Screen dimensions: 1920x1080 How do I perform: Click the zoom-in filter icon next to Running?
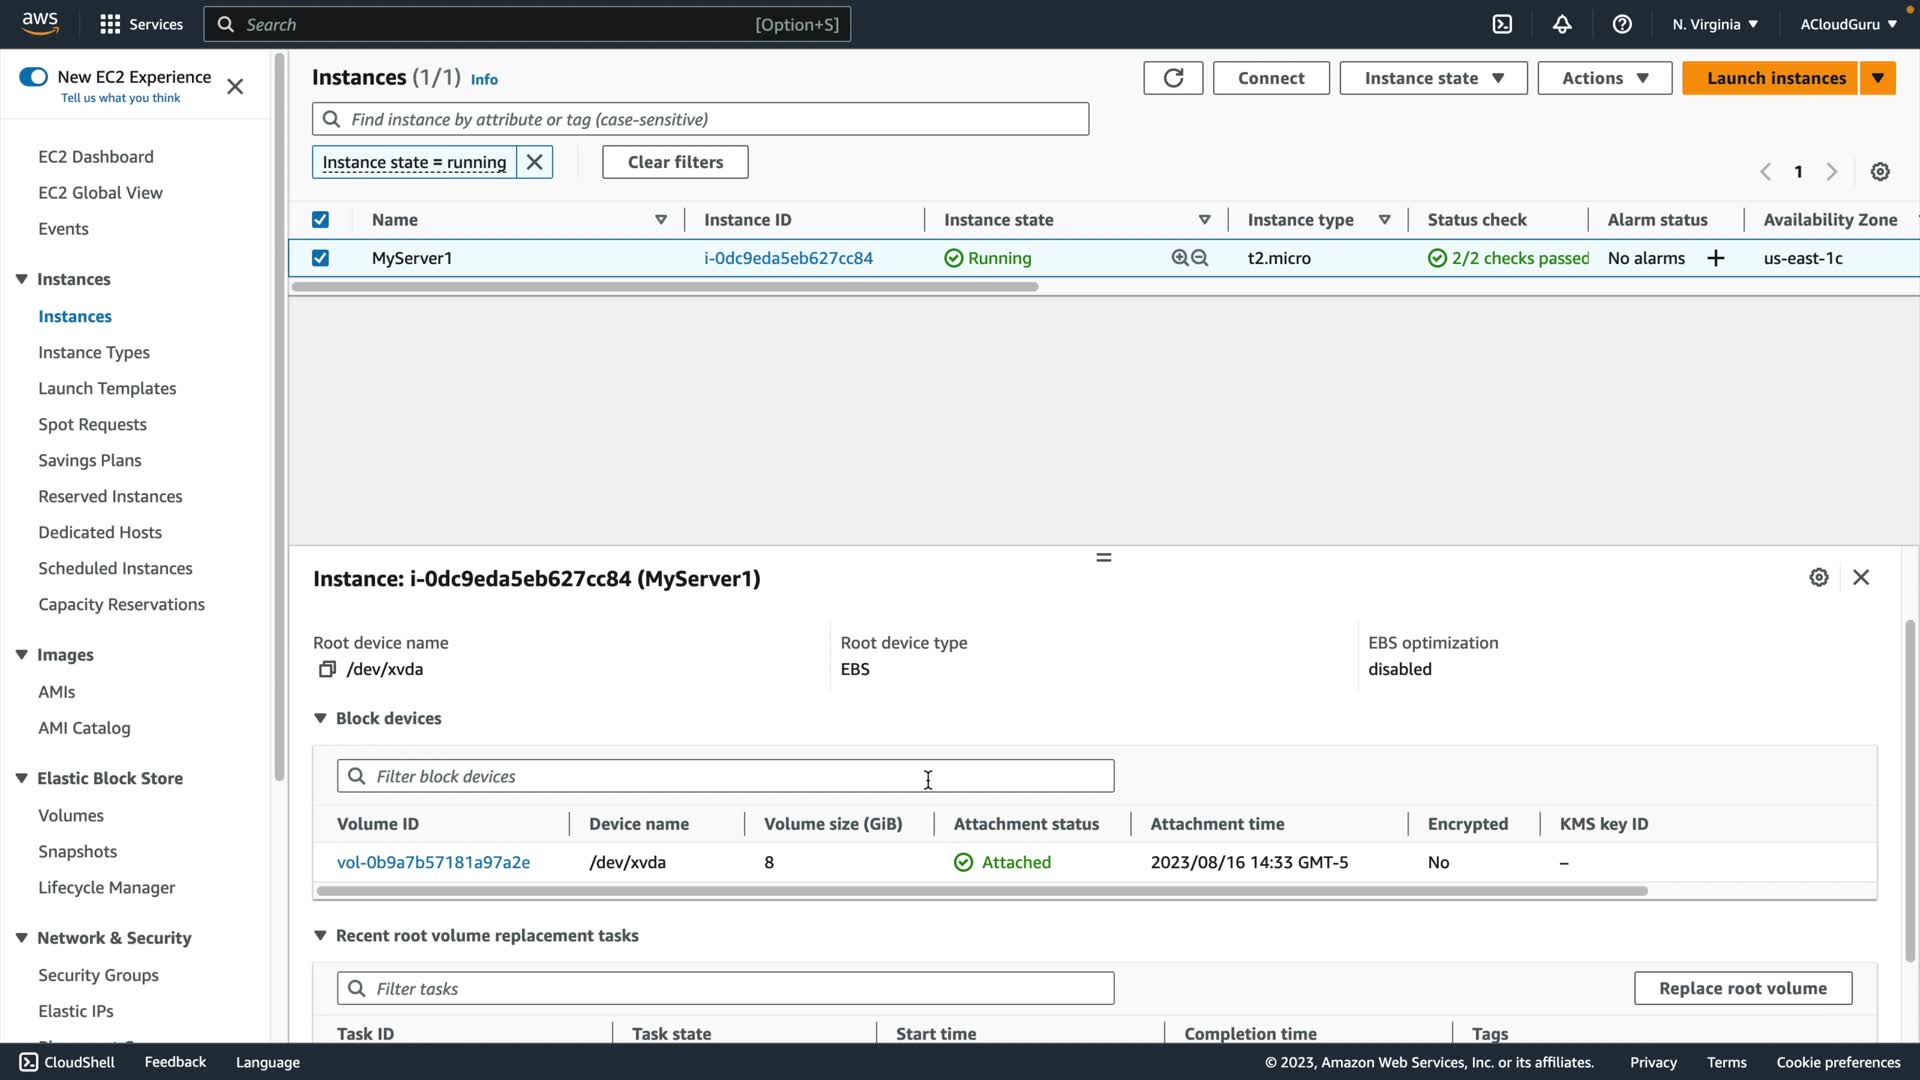tap(1180, 258)
